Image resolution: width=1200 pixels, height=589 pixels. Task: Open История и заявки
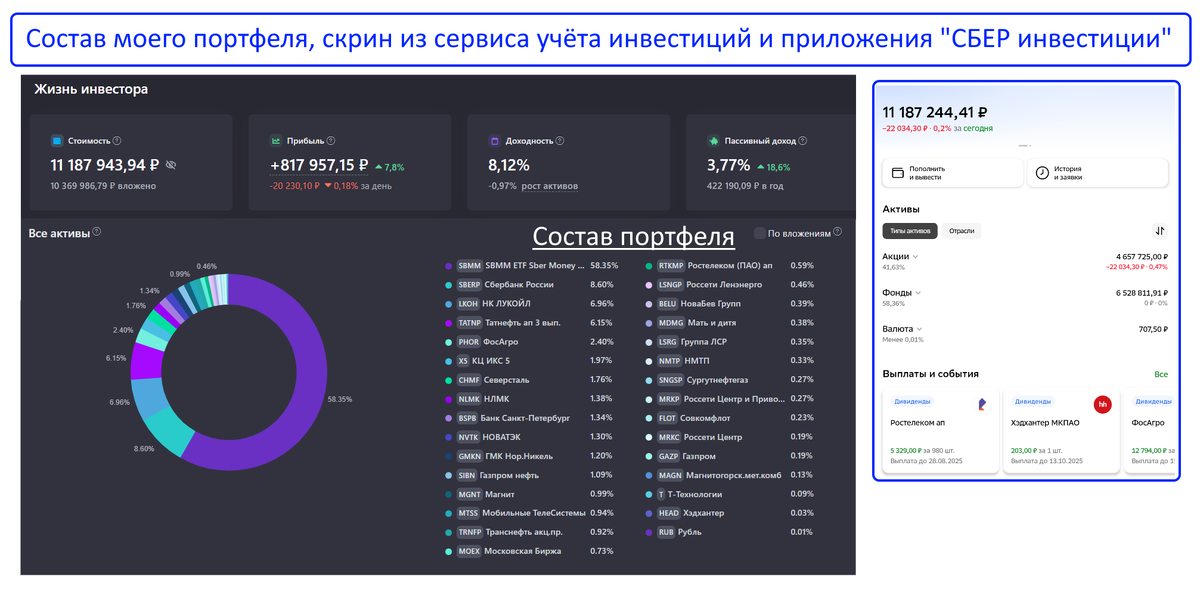(x=1098, y=173)
